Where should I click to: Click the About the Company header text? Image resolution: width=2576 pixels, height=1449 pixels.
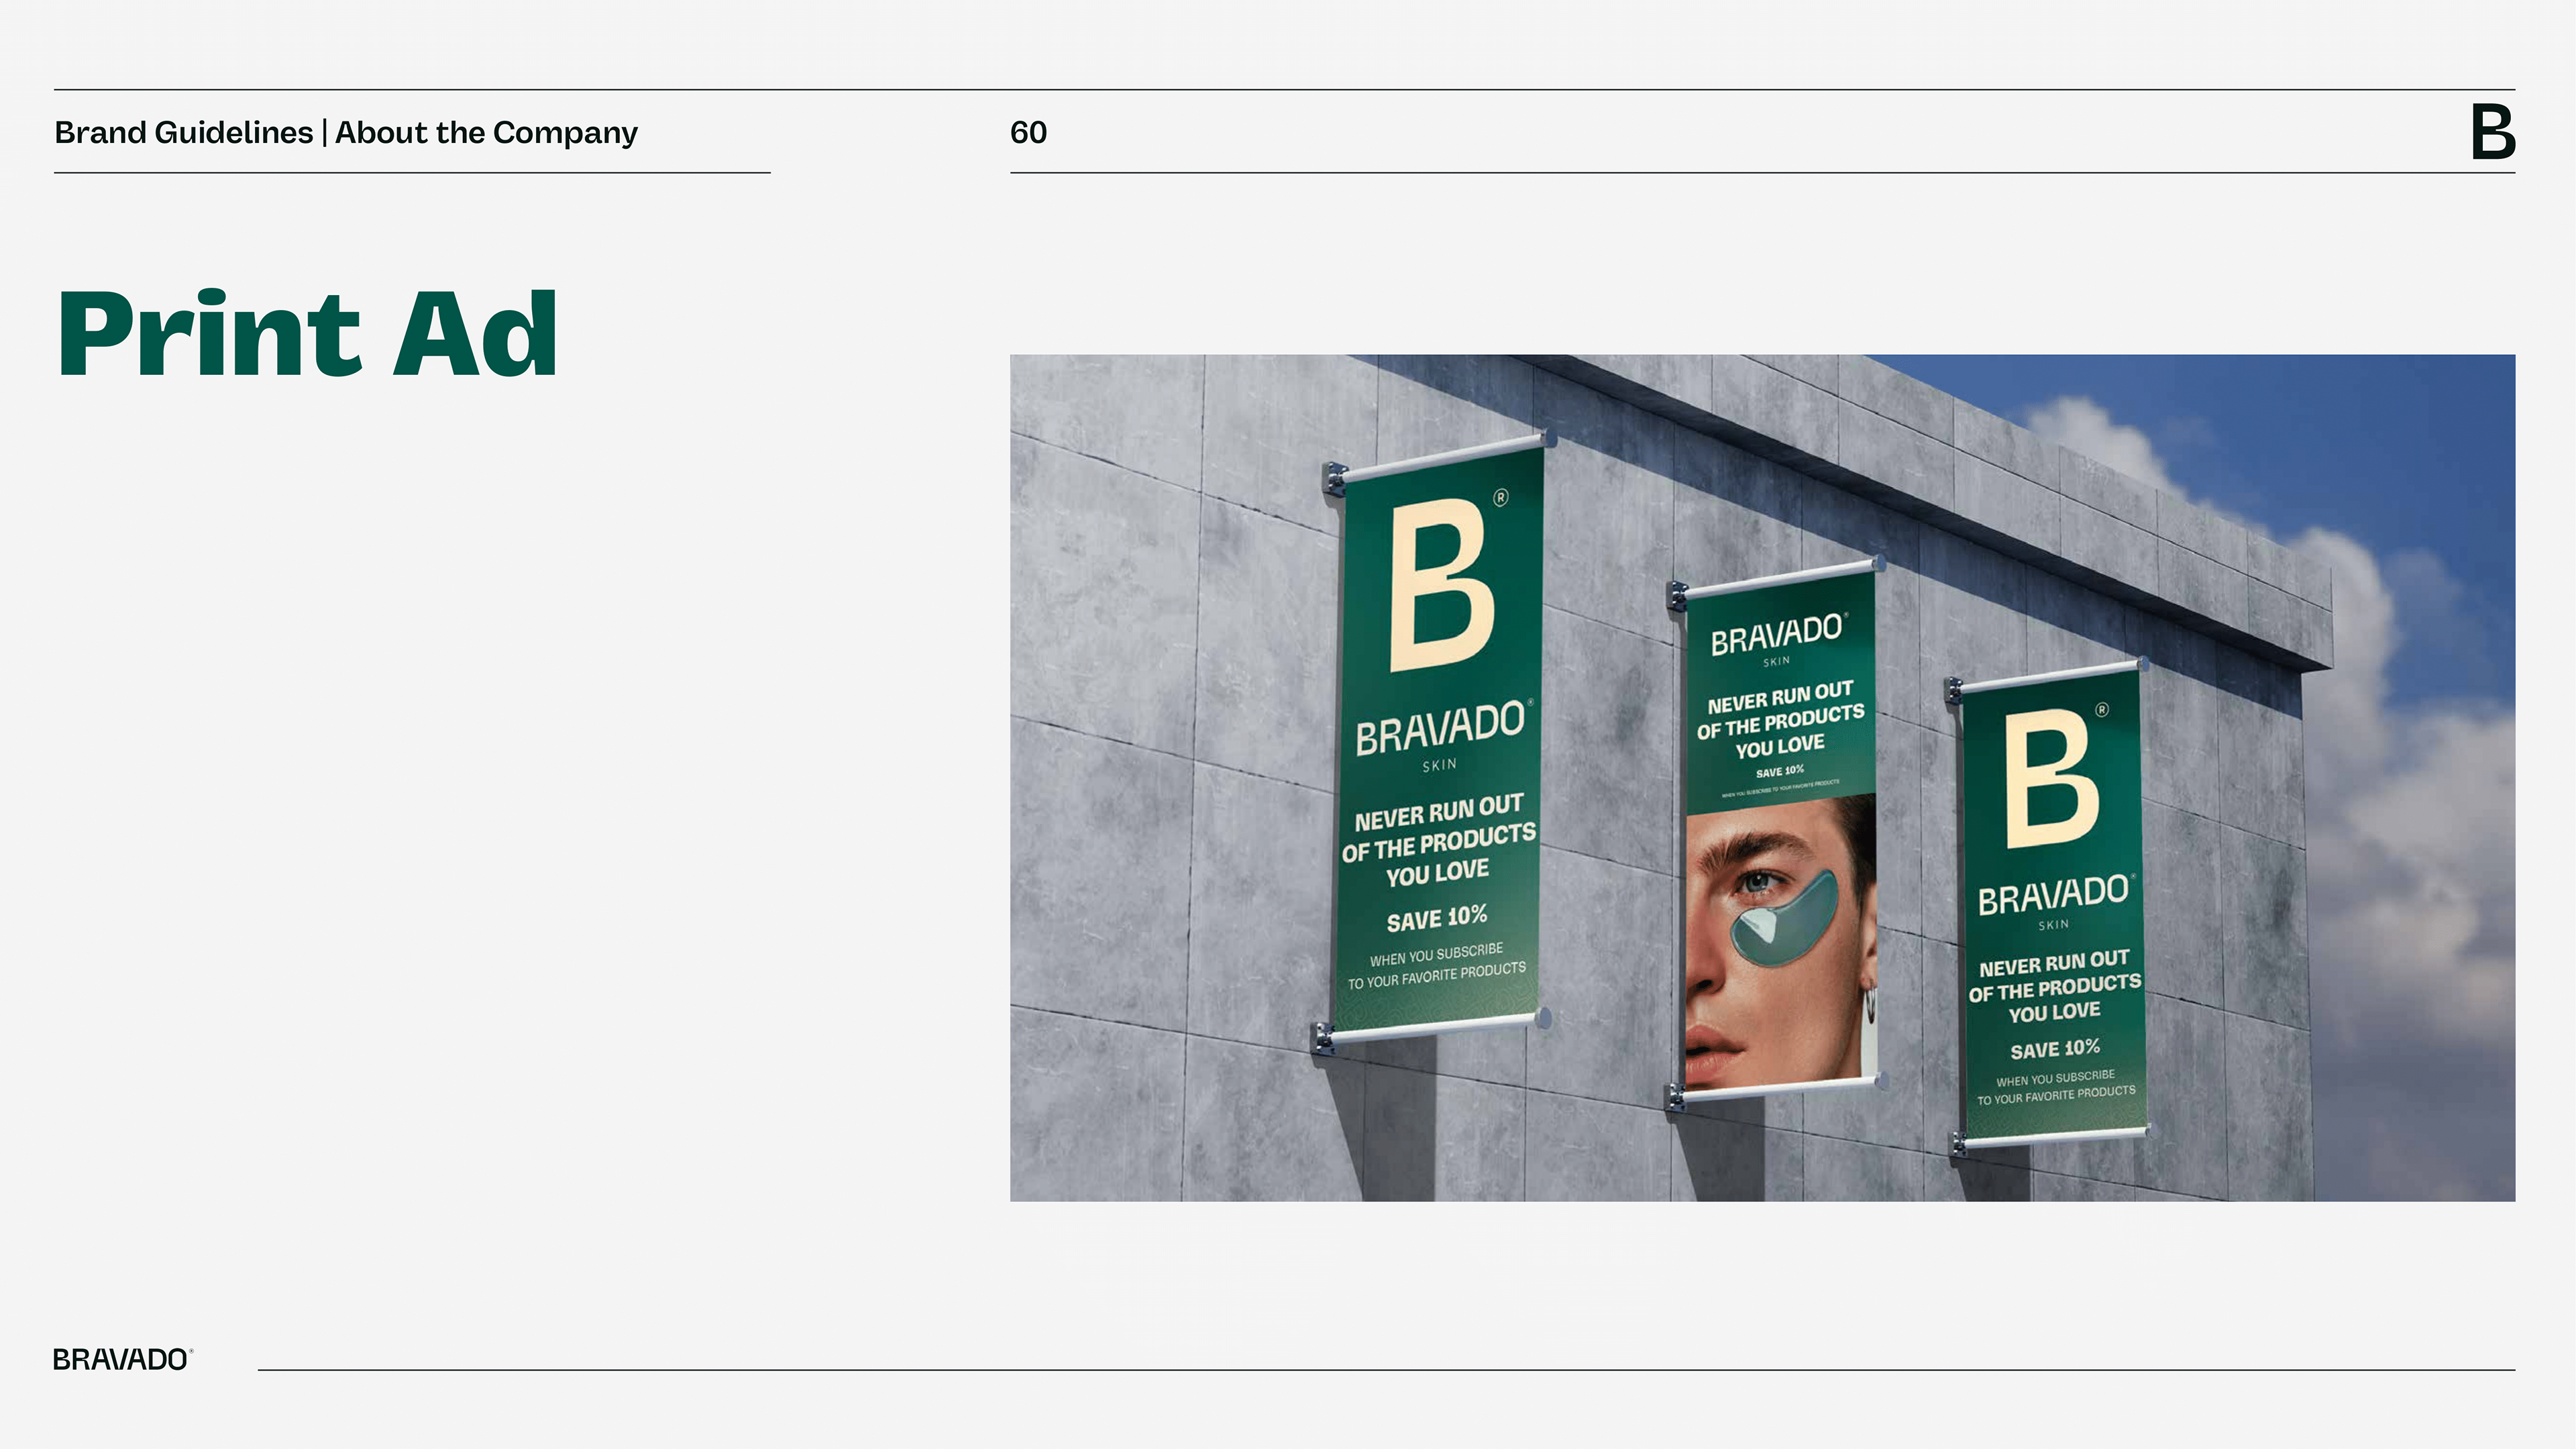pyautogui.click(x=486, y=133)
